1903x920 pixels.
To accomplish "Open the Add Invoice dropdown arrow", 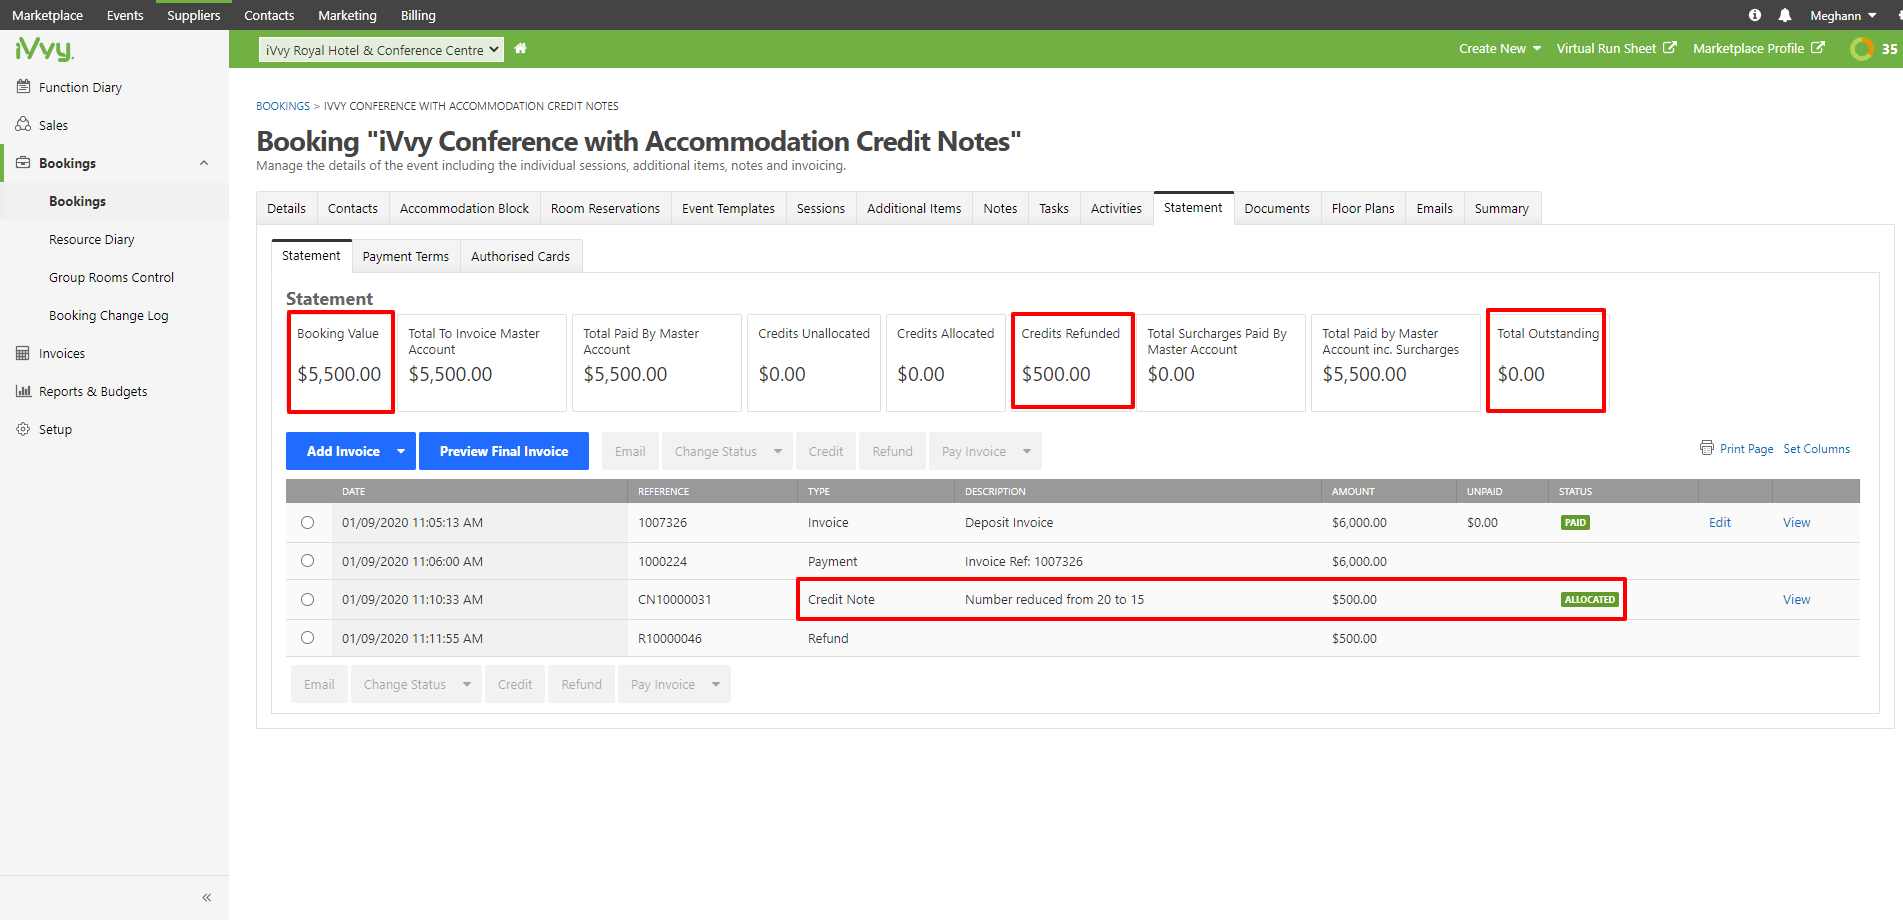I will coord(401,451).
